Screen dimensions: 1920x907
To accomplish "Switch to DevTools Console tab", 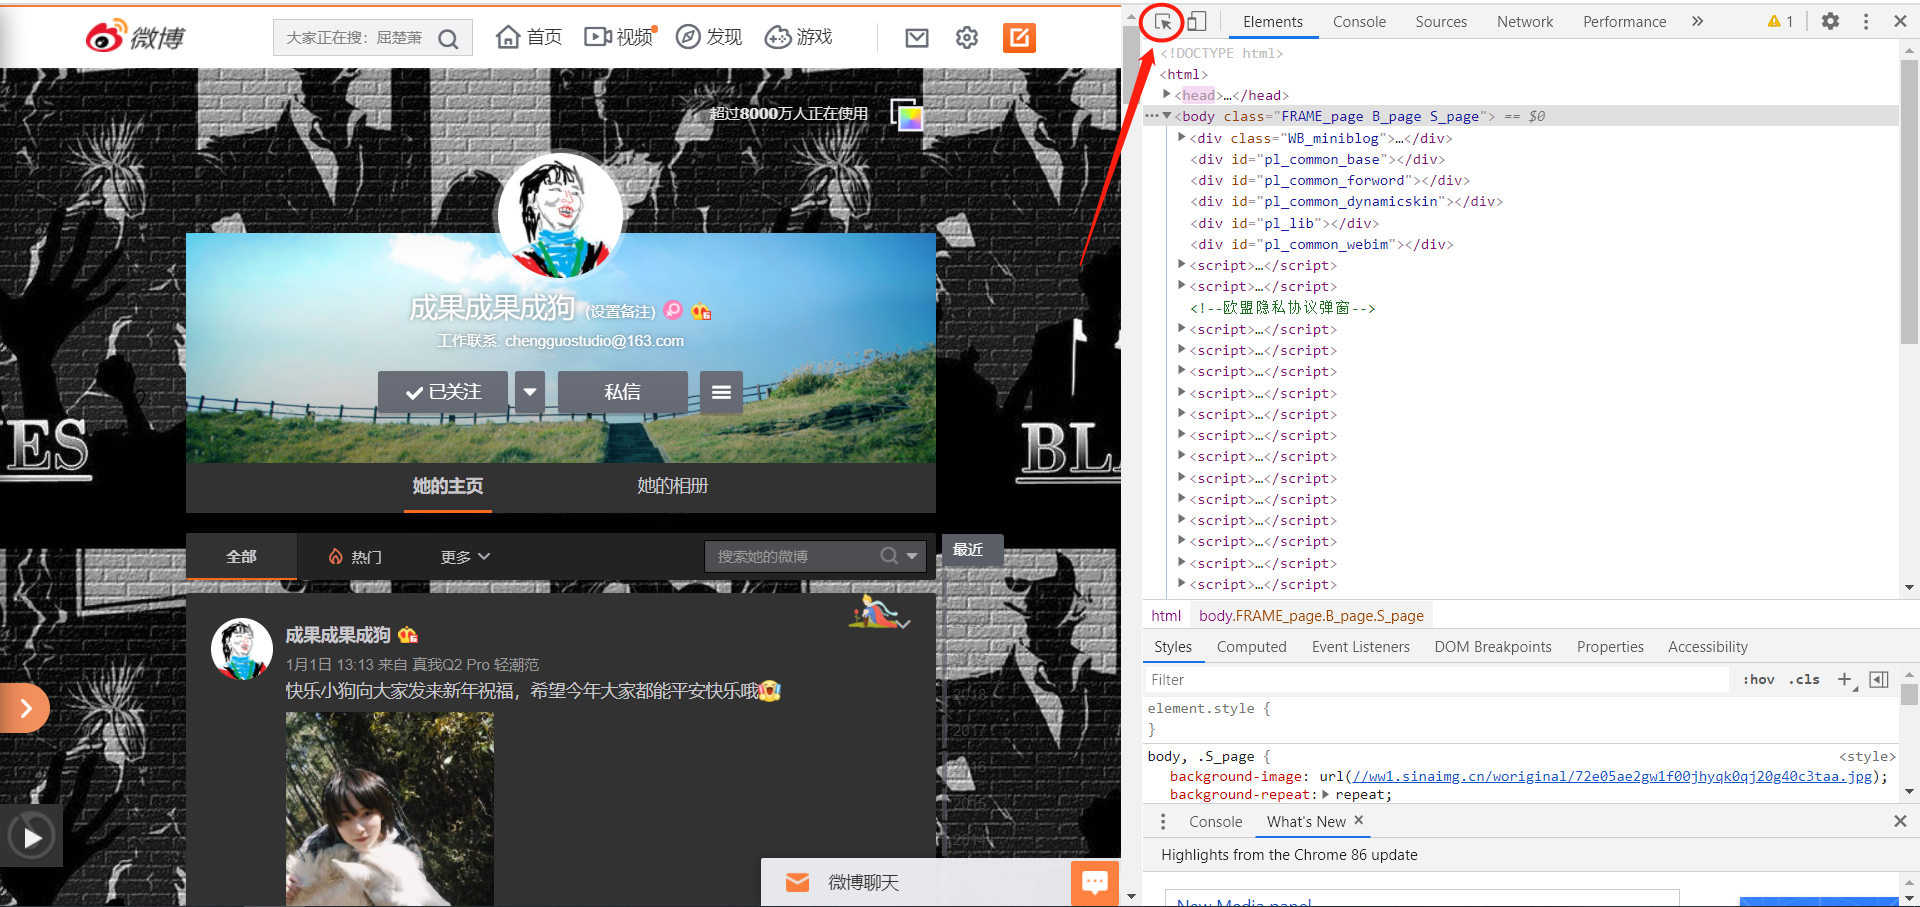I will click(1359, 21).
